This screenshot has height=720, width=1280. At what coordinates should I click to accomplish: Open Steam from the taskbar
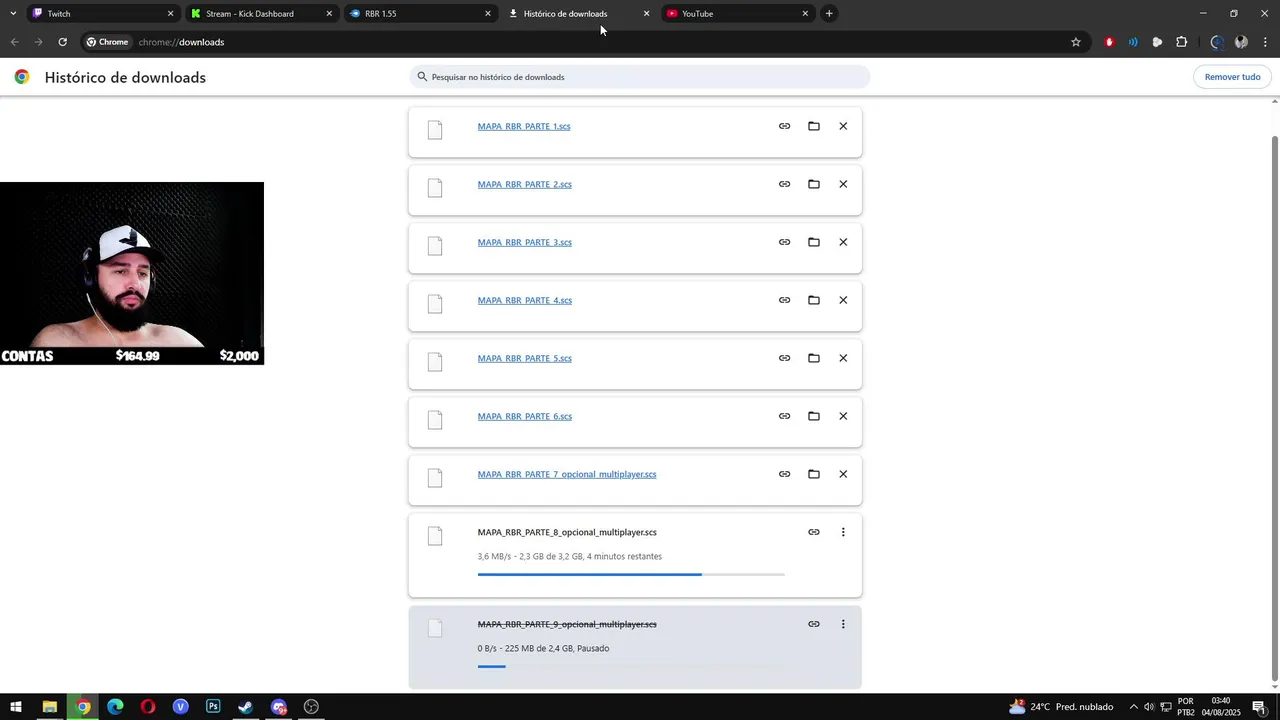(246, 707)
